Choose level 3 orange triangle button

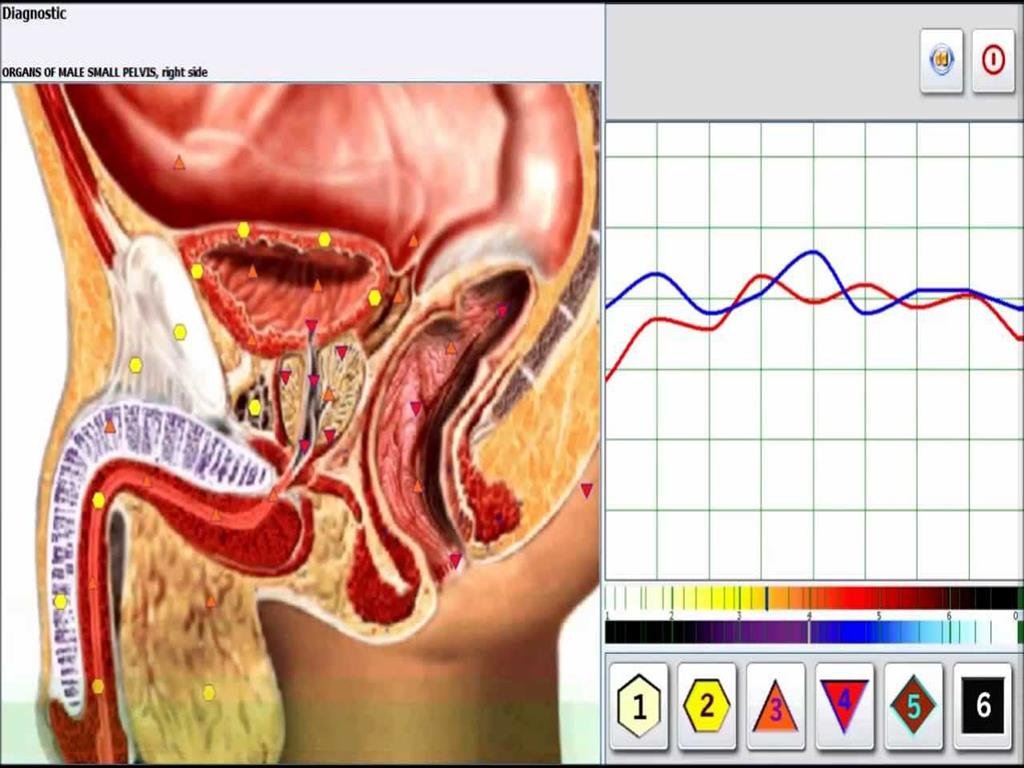[x=775, y=707]
